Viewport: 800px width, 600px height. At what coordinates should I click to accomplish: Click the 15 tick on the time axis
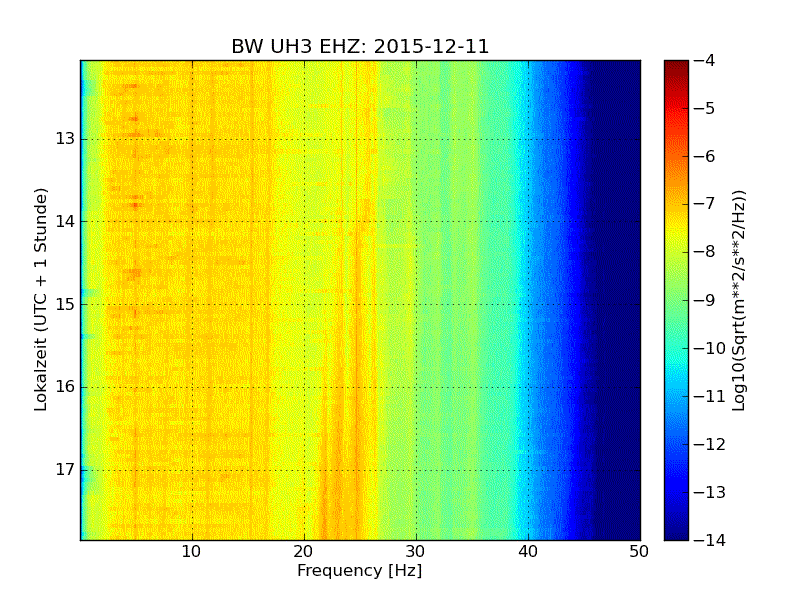pos(65,304)
